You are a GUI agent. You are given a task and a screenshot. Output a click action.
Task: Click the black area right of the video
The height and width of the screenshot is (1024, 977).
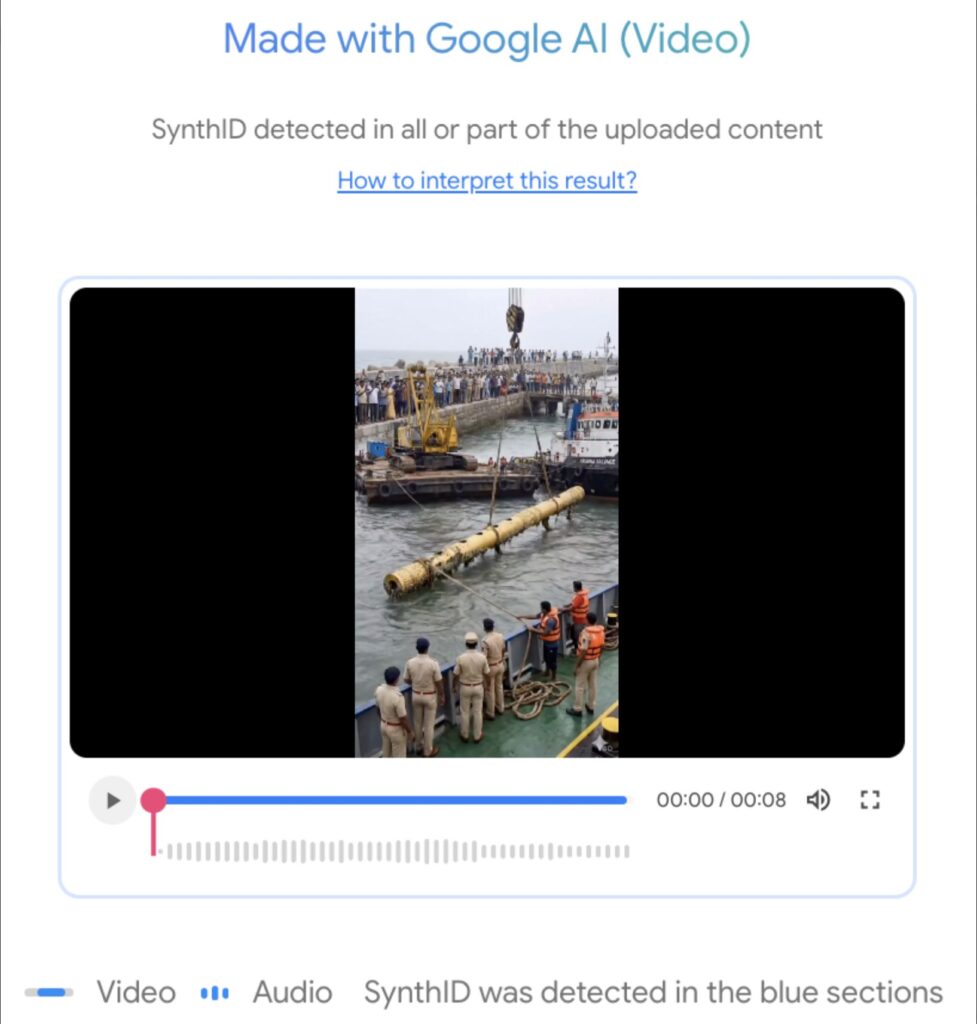point(761,522)
